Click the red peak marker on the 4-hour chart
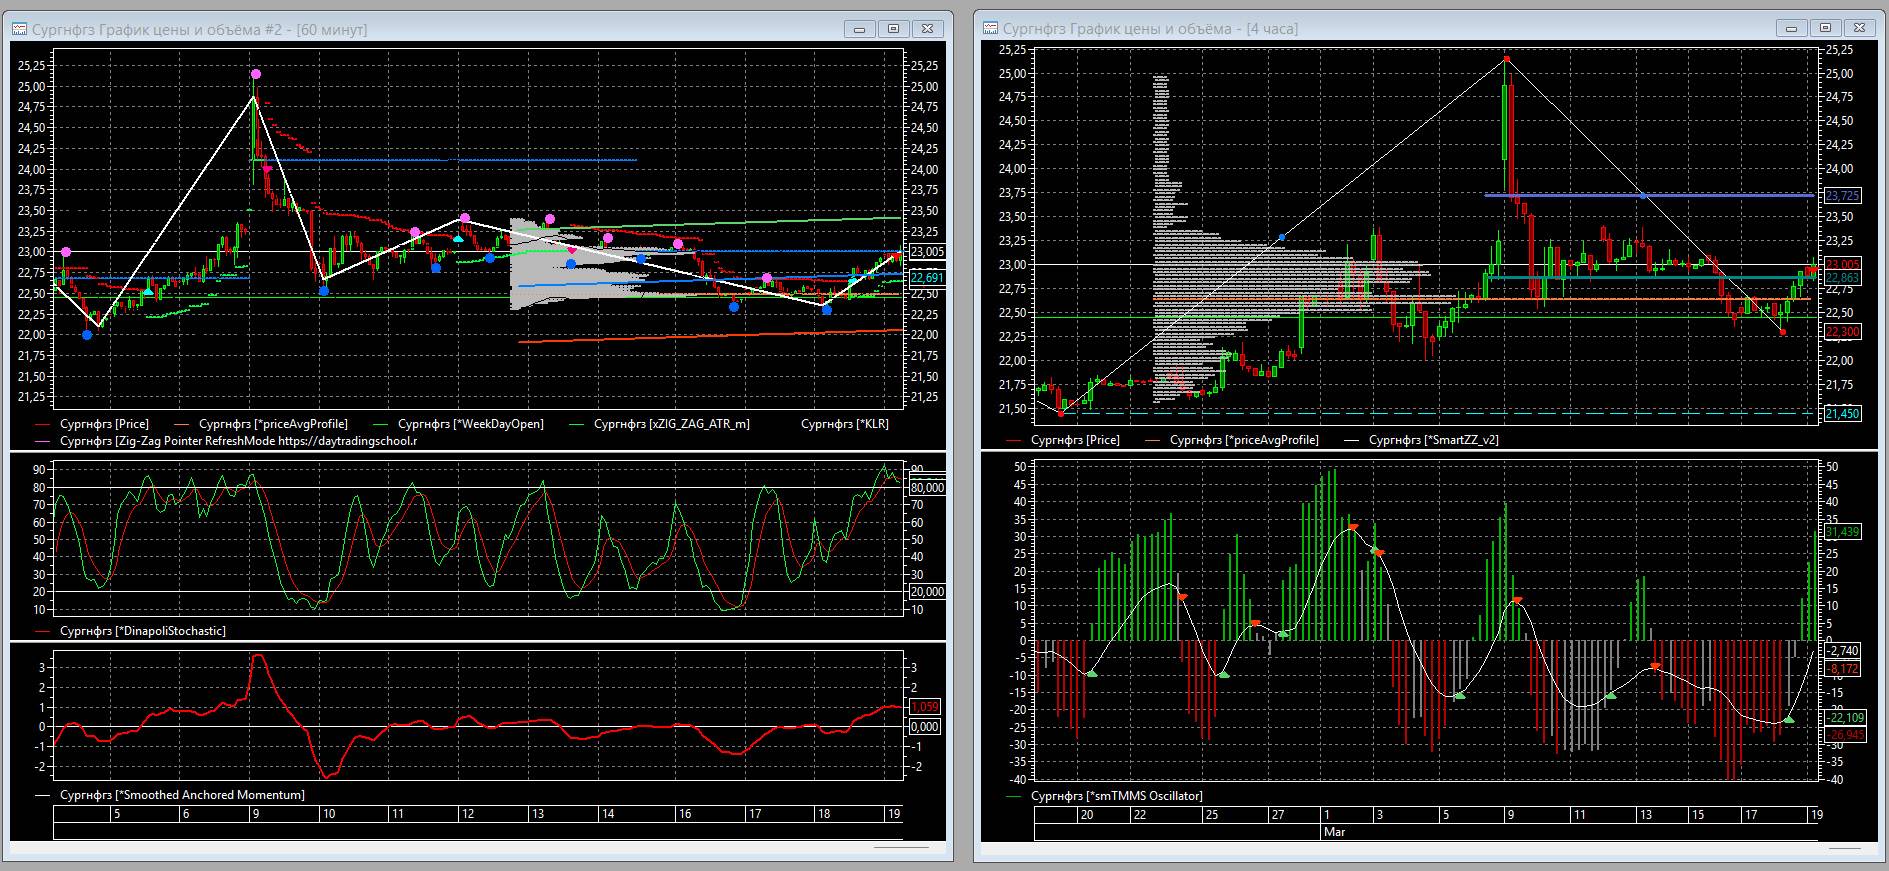 (x=1506, y=59)
